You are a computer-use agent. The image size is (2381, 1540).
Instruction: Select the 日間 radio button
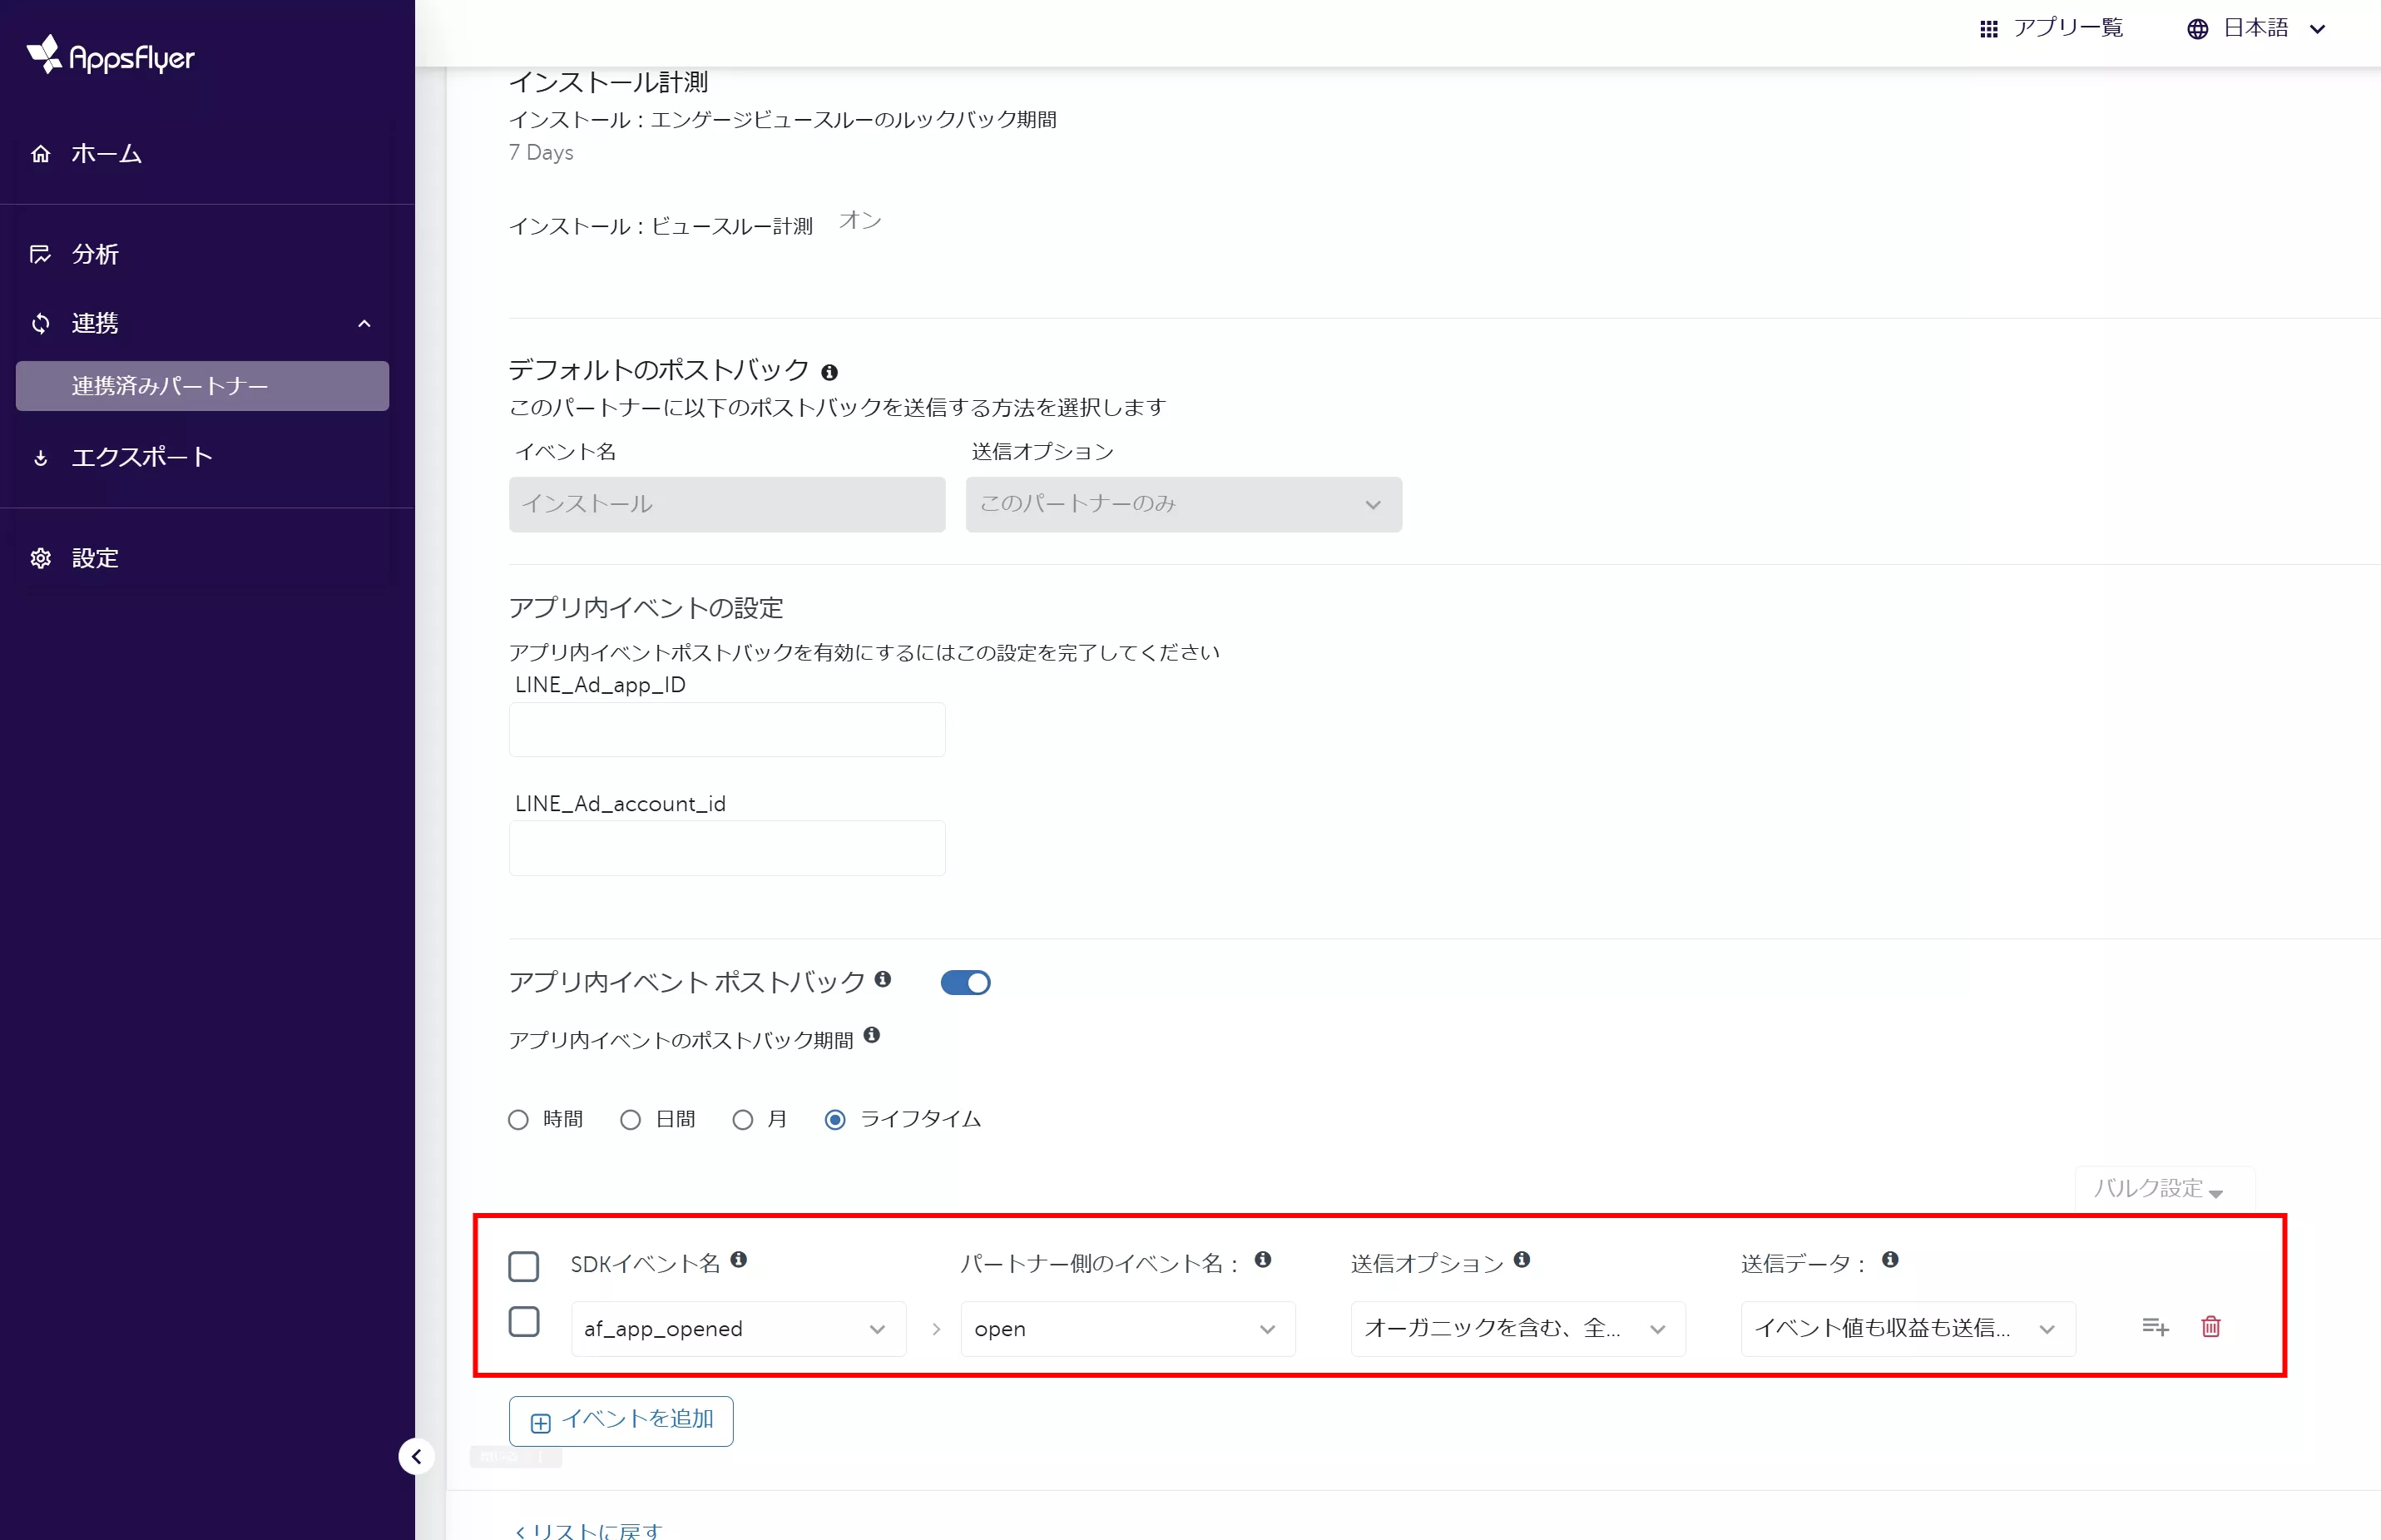tap(630, 1120)
